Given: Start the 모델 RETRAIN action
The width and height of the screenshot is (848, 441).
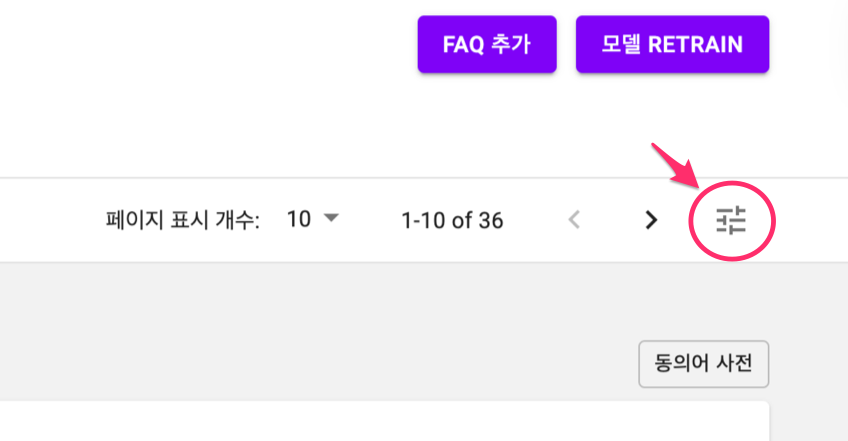Looking at the screenshot, I should pyautogui.click(x=672, y=44).
